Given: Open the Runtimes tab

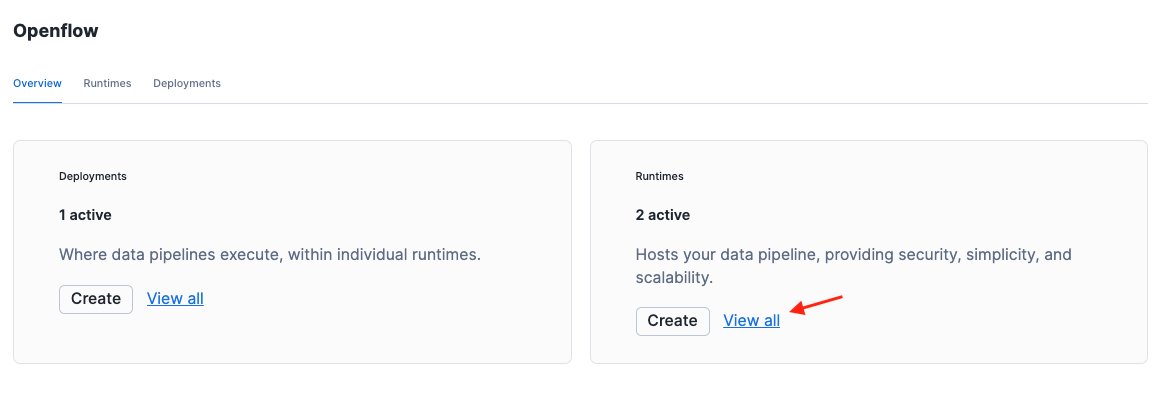Looking at the screenshot, I should (x=107, y=83).
